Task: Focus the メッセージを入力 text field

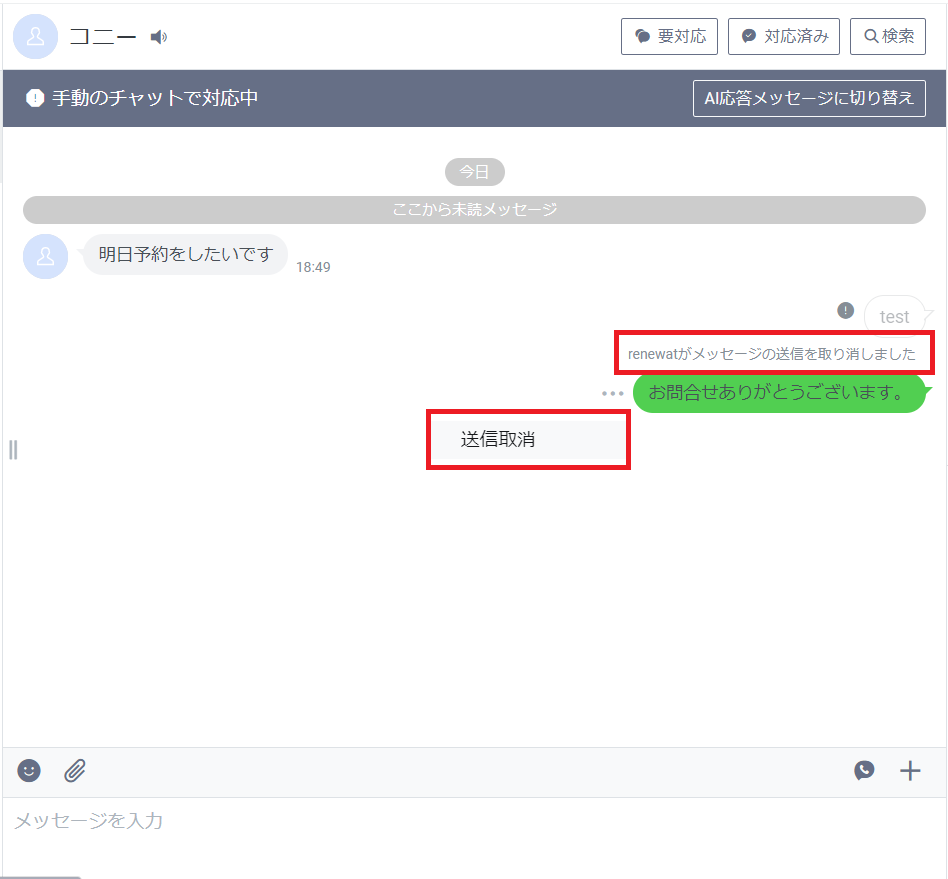Action: 475,837
